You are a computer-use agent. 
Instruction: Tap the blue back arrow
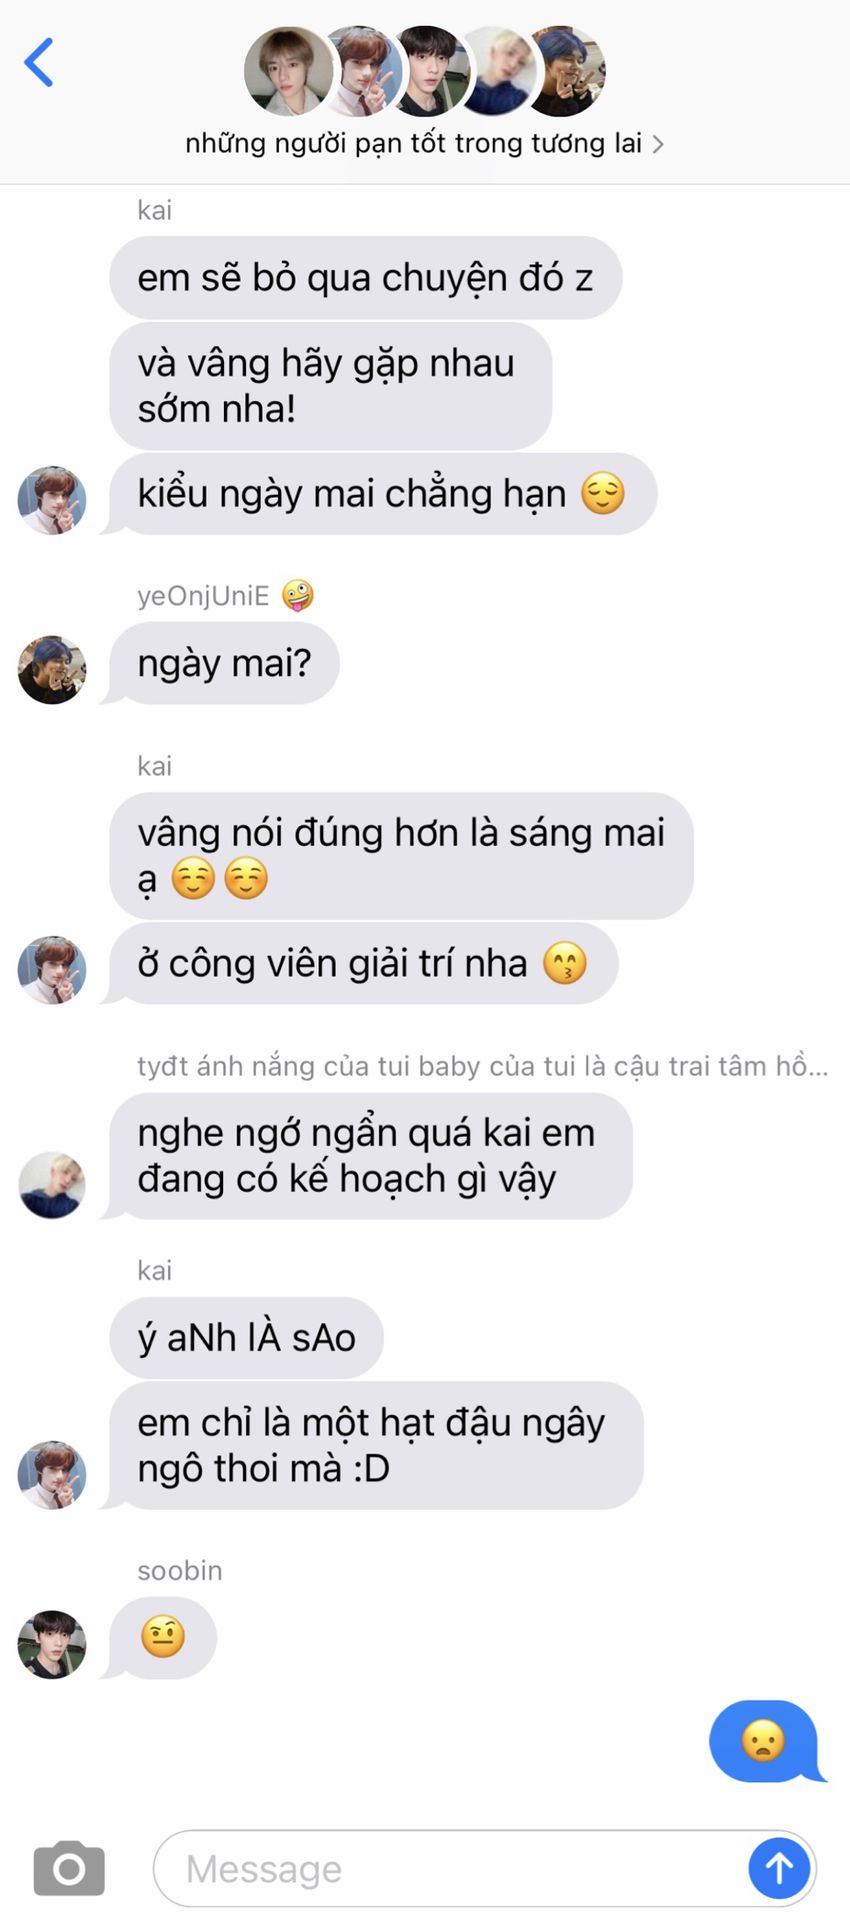pos(39,62)
